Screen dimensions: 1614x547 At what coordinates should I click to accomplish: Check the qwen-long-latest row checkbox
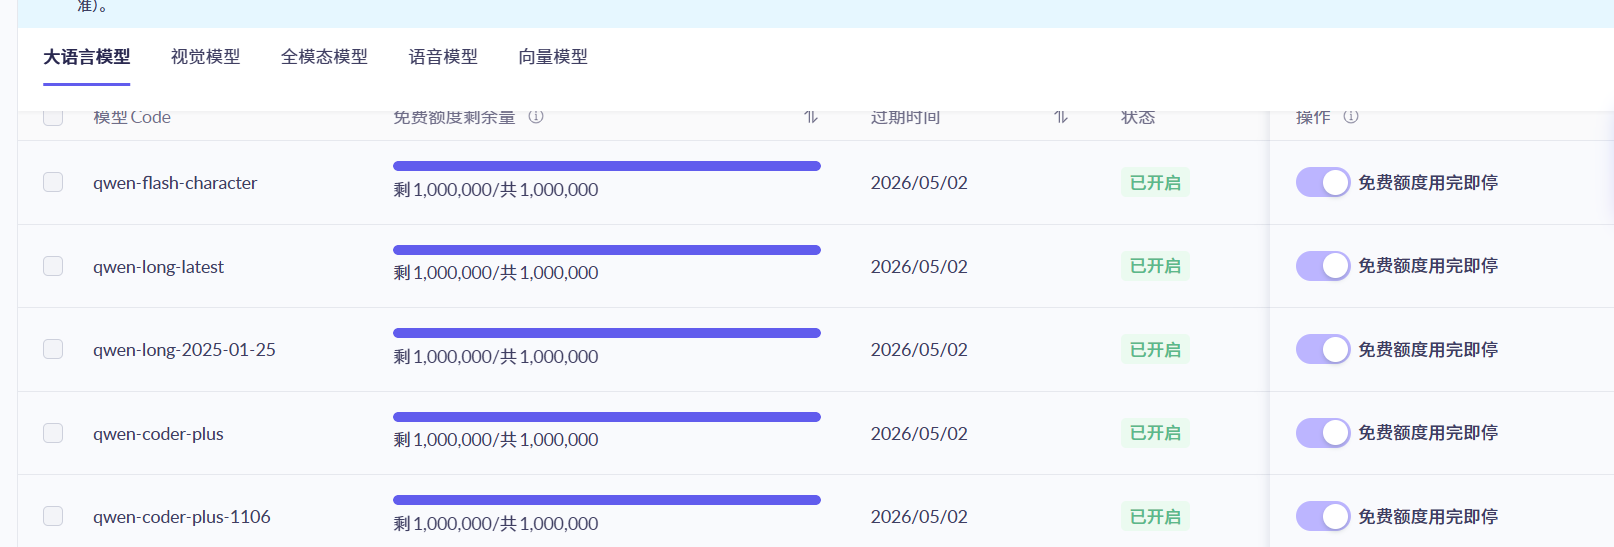click(53, 266)
